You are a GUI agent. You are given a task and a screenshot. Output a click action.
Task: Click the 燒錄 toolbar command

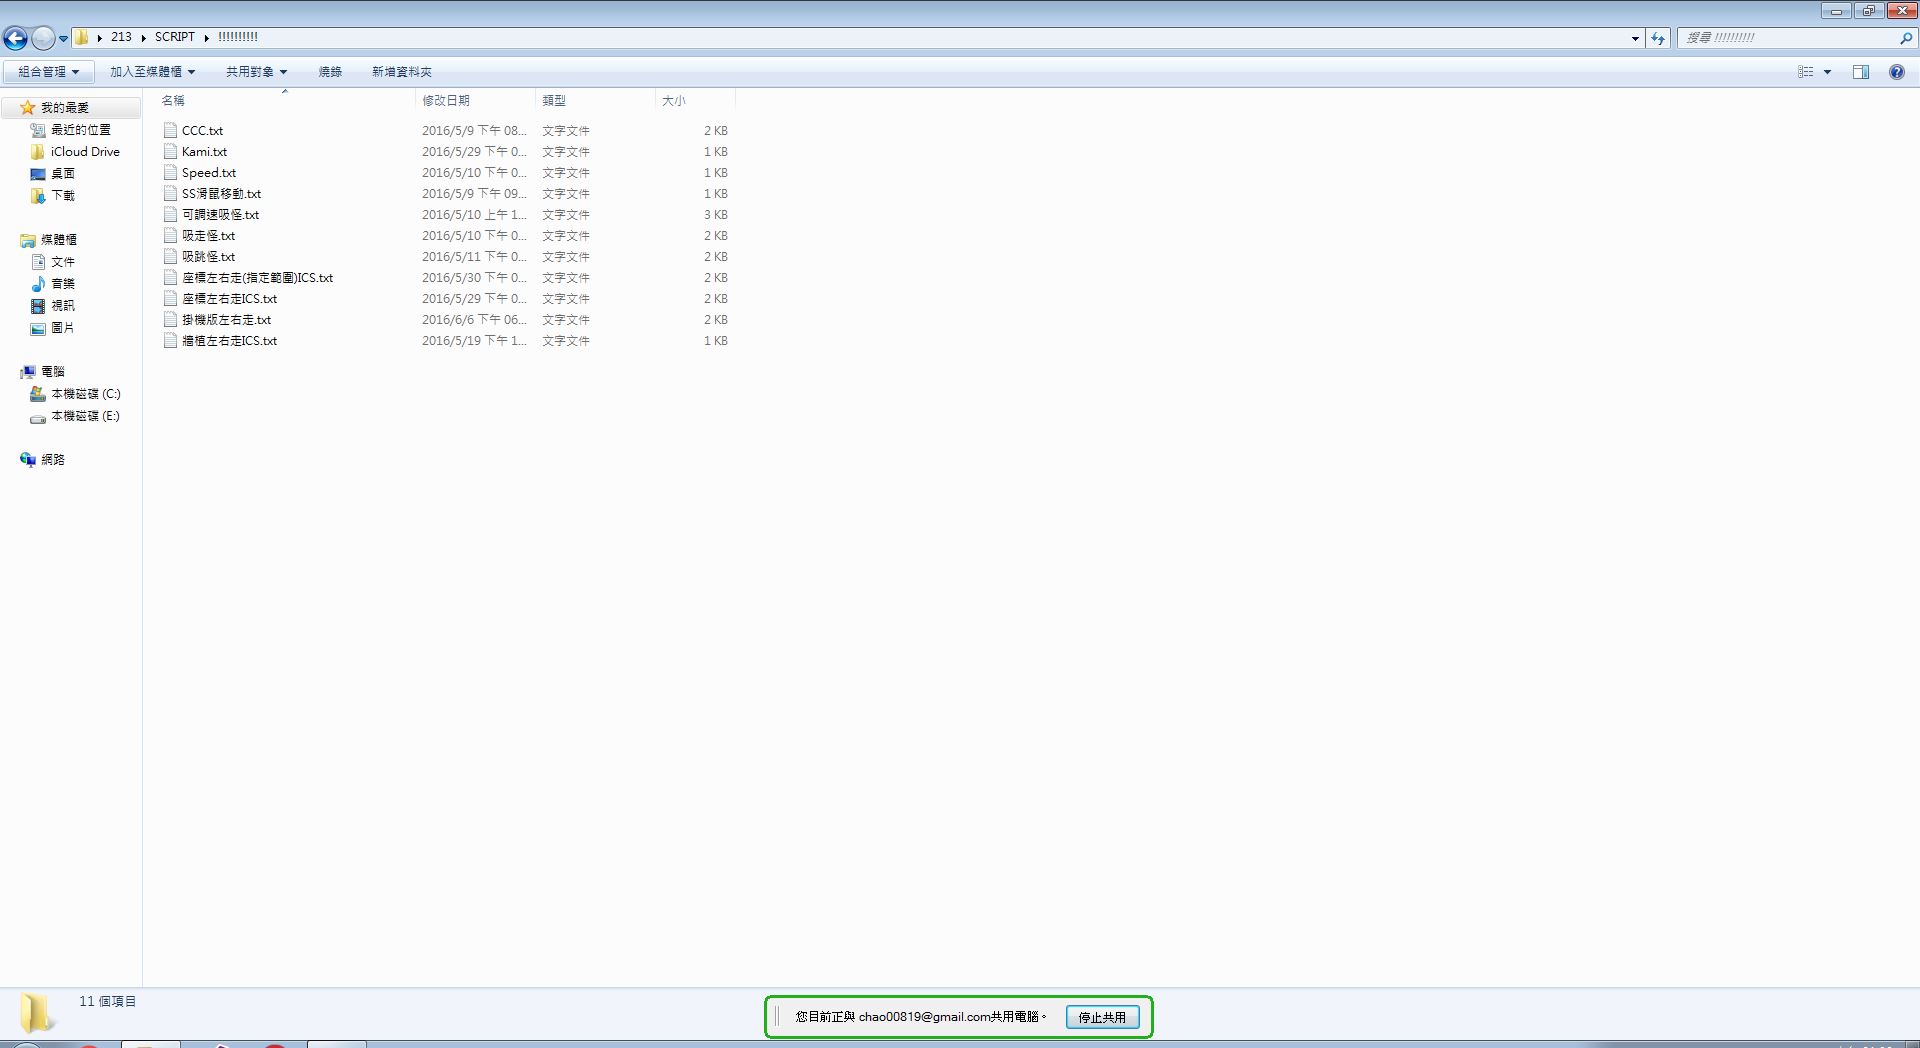click(330, 72)
